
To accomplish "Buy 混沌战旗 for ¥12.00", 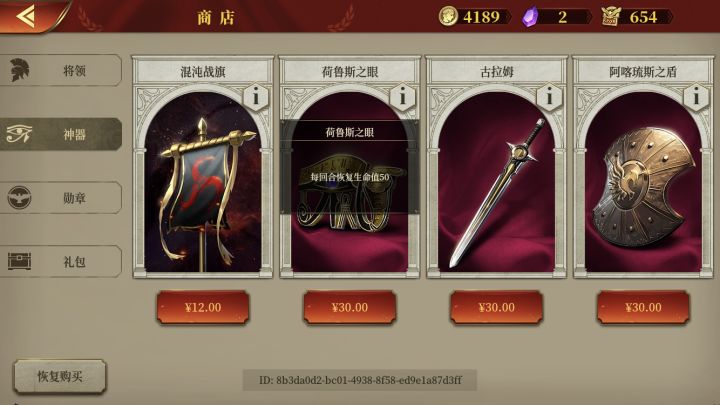I will (x=203, y=308).
